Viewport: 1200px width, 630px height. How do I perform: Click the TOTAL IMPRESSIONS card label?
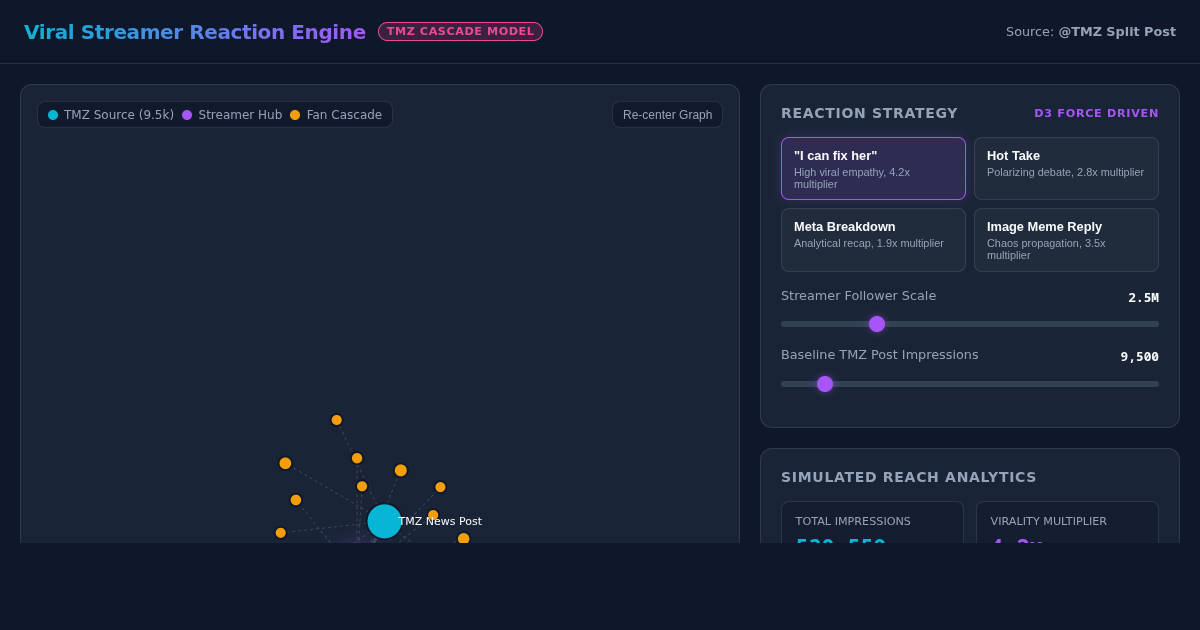point(853,521)
